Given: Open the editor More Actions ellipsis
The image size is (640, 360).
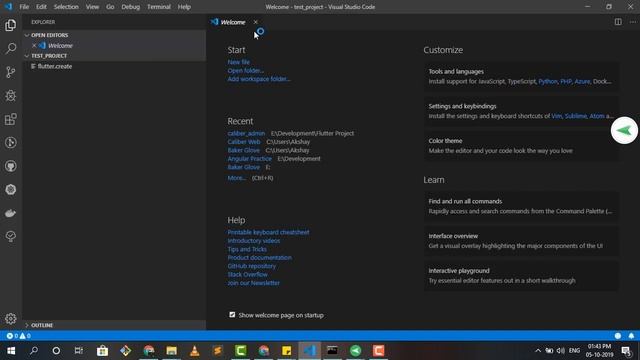Looking at the screenshot, I should pos(632,22).
